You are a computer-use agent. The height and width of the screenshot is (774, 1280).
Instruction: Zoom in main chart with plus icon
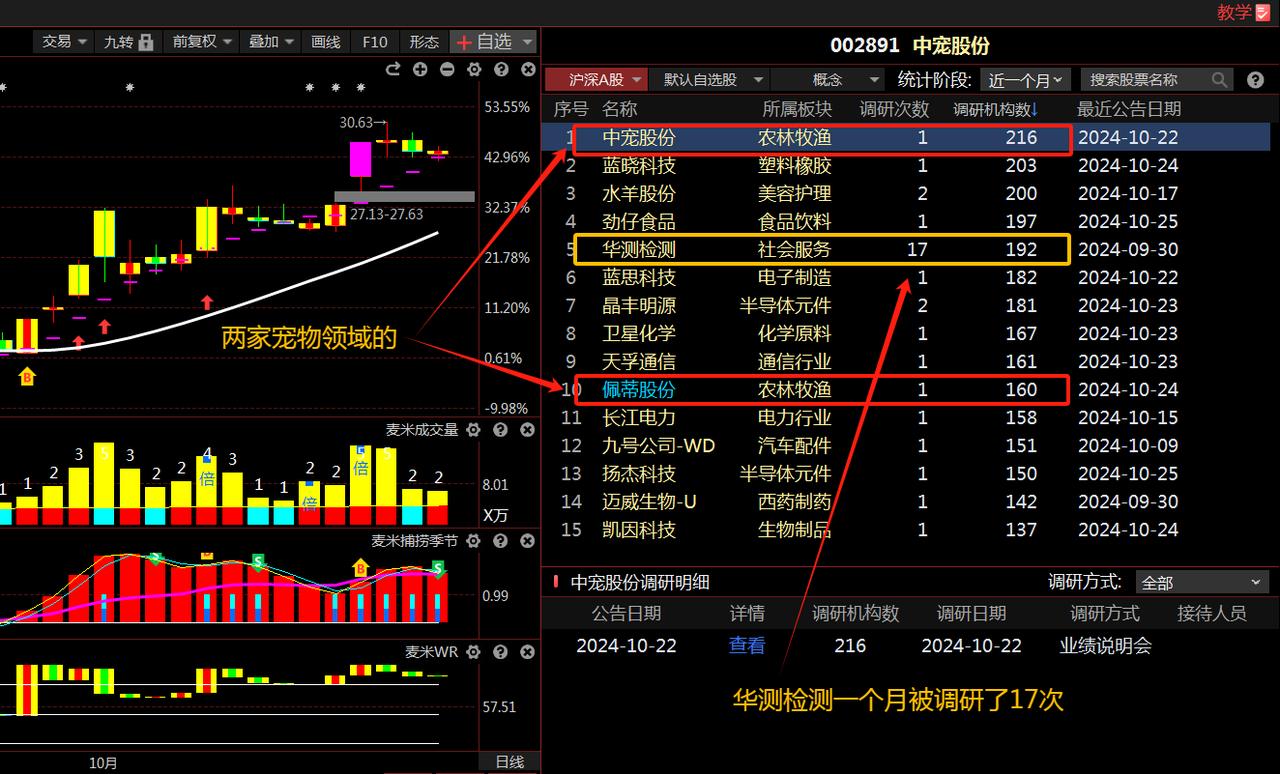420,69
